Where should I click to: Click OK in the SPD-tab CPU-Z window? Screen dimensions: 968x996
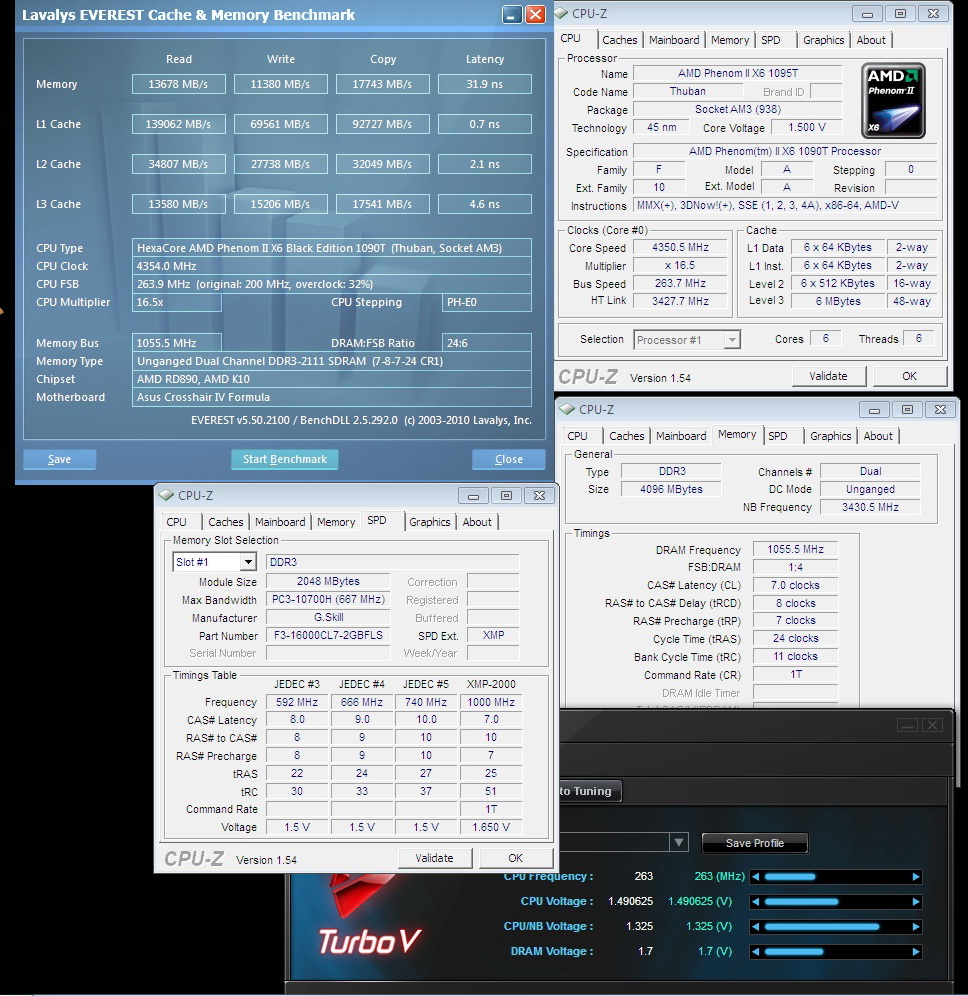pos(516,858)
